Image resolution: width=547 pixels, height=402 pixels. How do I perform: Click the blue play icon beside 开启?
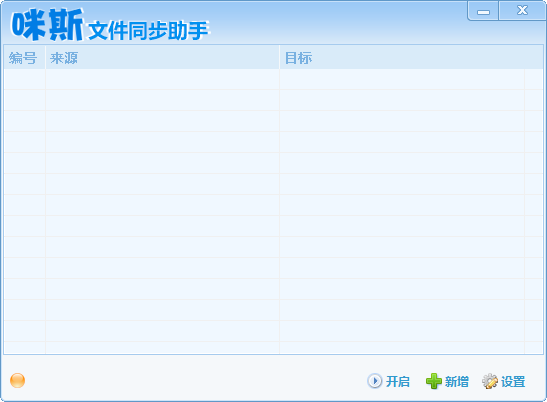point(375,381)
